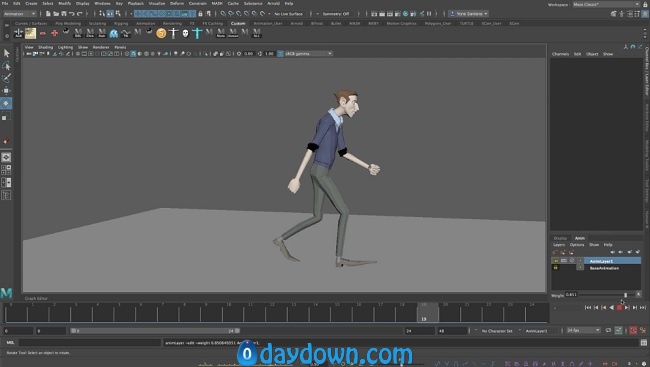Viewport: 650px width, 367px height.
Task: Select the highlighted Rotate tool in toolbox
Action: 6,103
